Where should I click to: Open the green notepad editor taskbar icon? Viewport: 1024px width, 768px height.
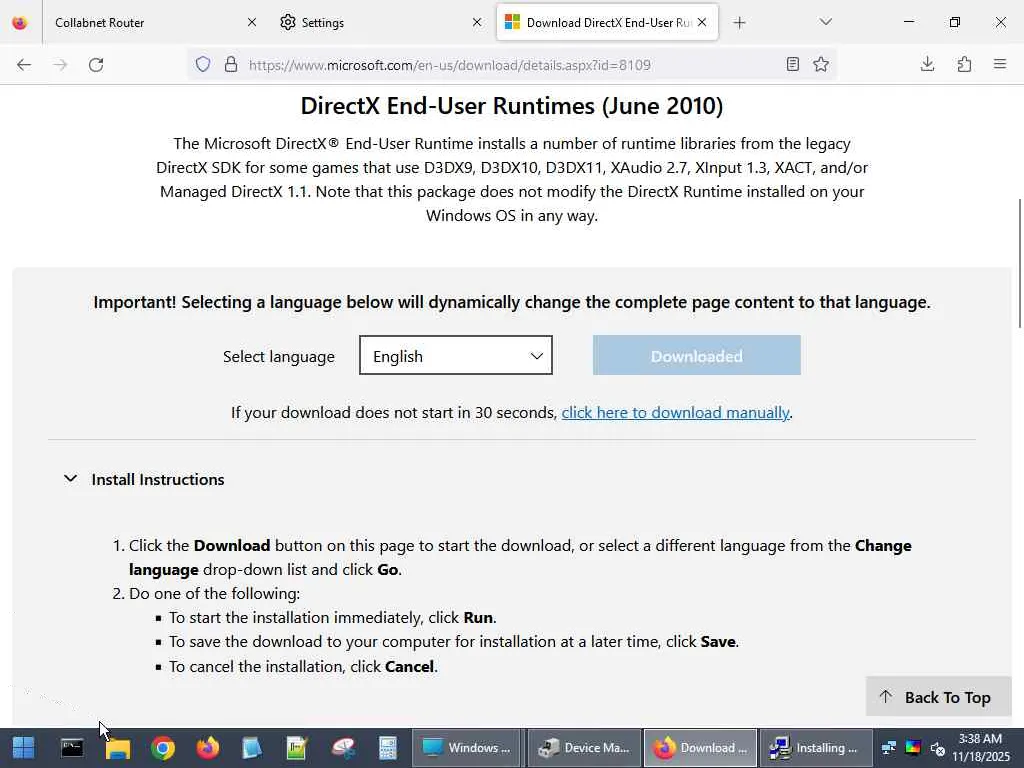tap(297, 748)
